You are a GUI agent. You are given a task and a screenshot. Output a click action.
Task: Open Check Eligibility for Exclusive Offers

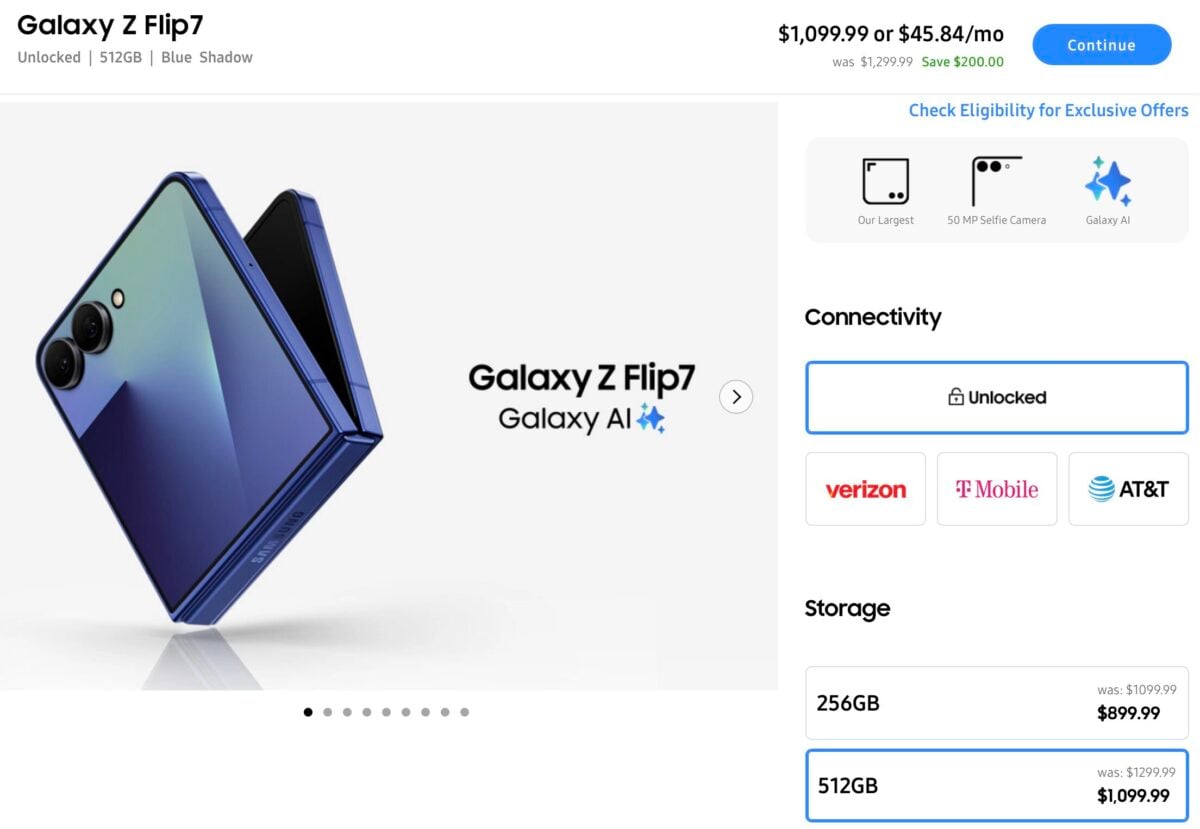tap(1048, 110)
